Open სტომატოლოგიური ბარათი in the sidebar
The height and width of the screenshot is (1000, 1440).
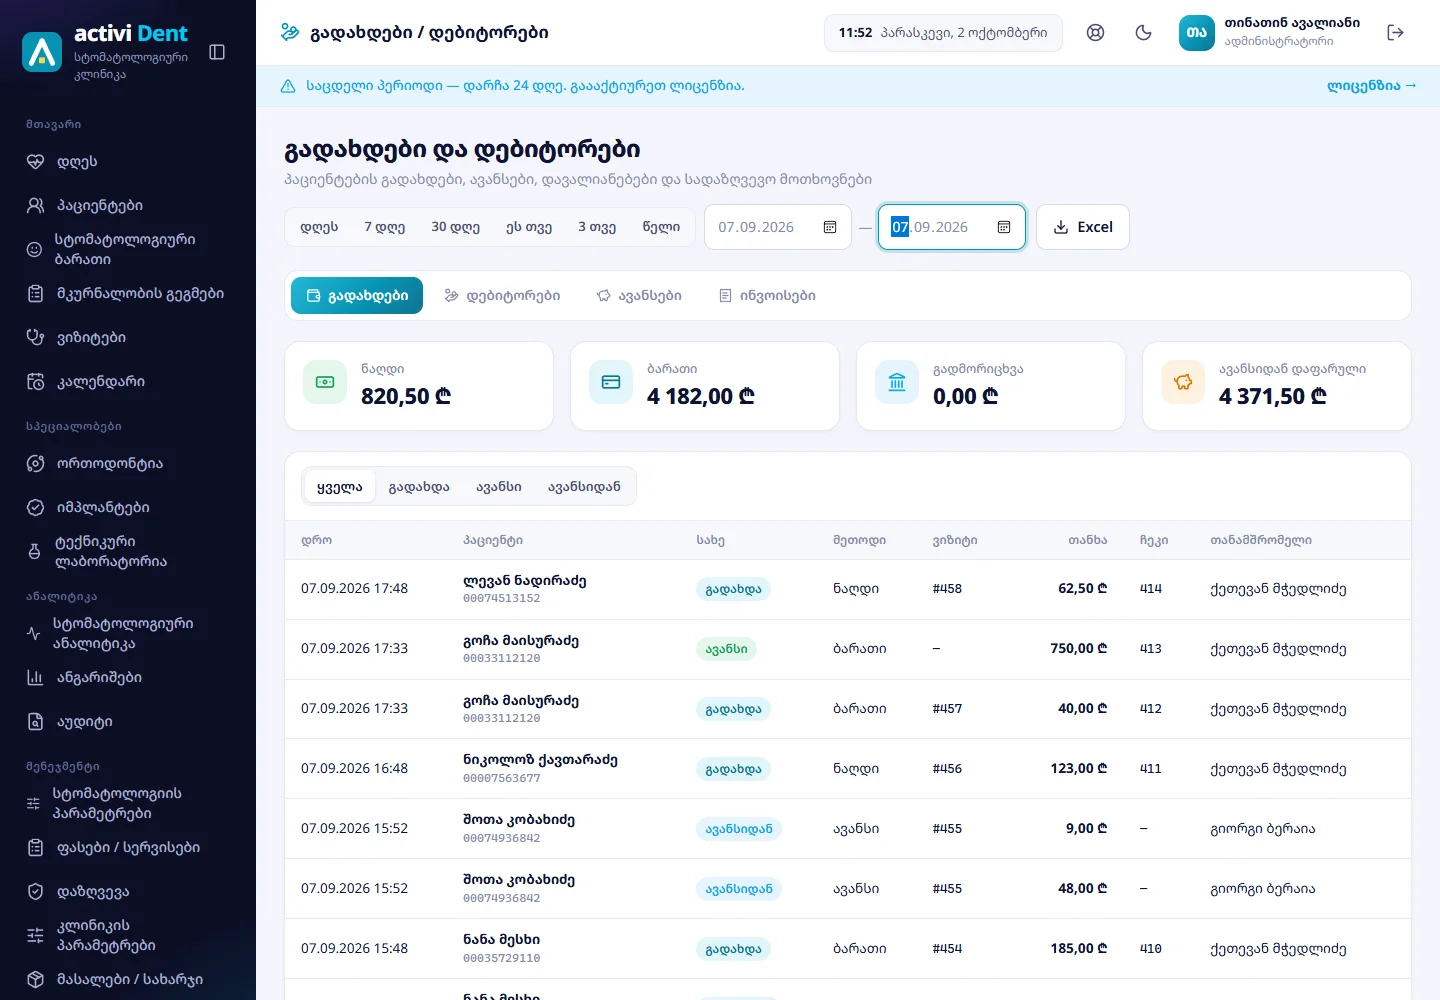pyautogui.click(x=128, y=249)
